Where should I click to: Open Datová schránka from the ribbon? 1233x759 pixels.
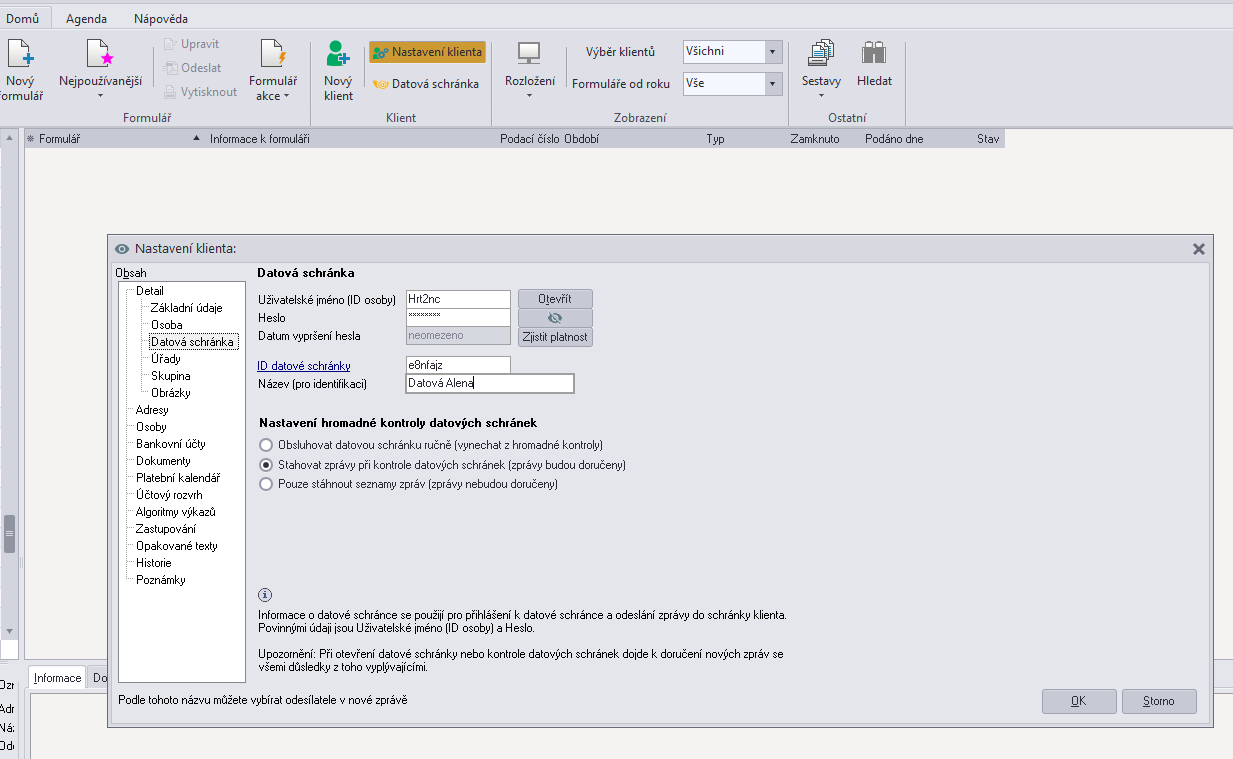pos(426,84)
